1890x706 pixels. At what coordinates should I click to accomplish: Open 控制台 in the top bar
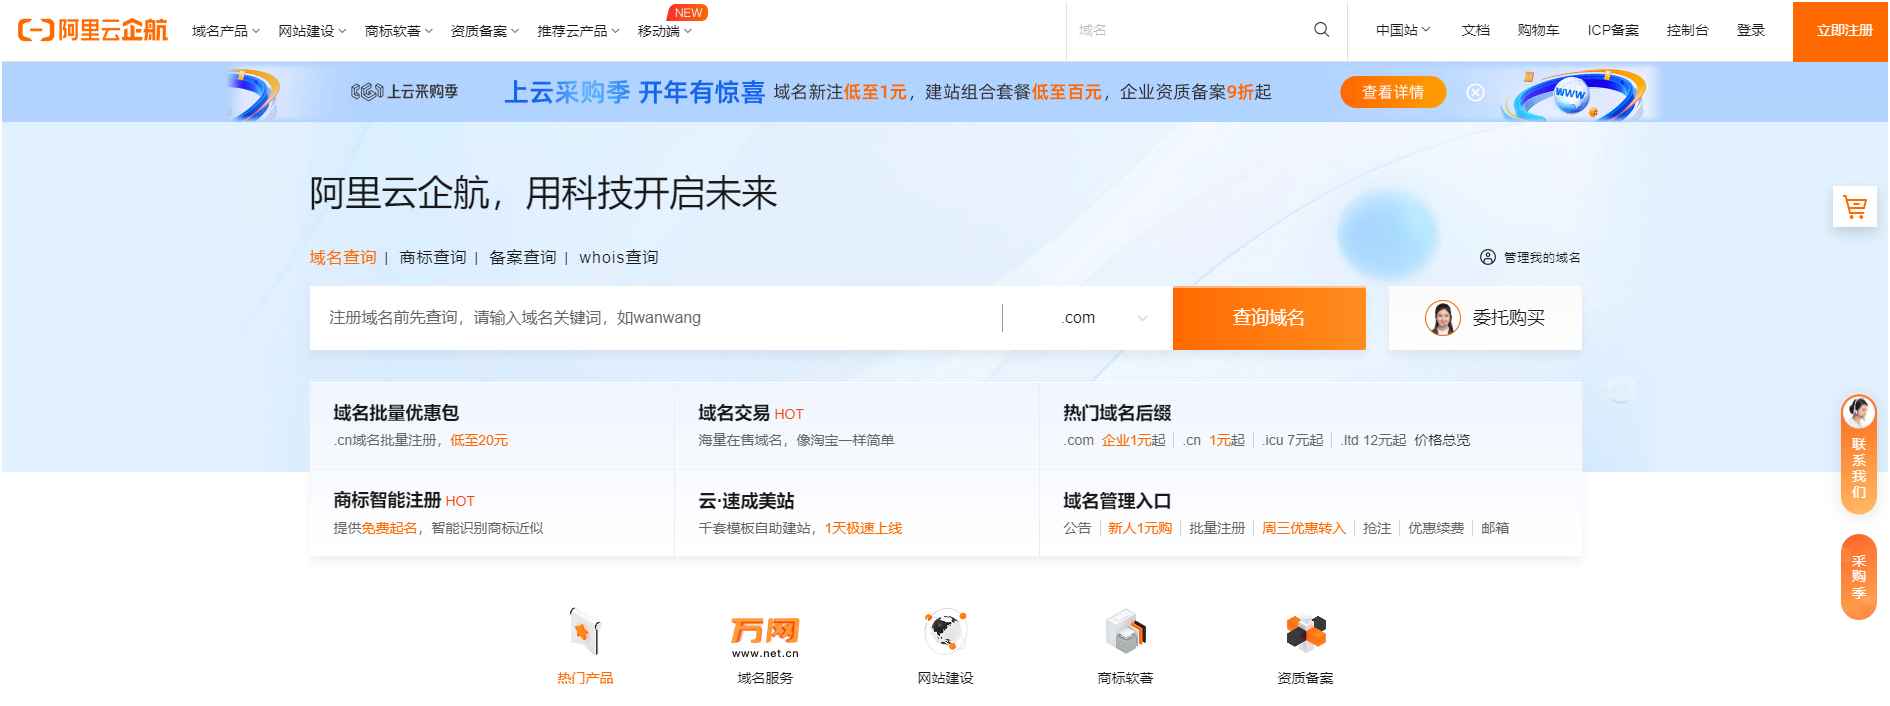pyautogui.click(x=1687, y=30)
